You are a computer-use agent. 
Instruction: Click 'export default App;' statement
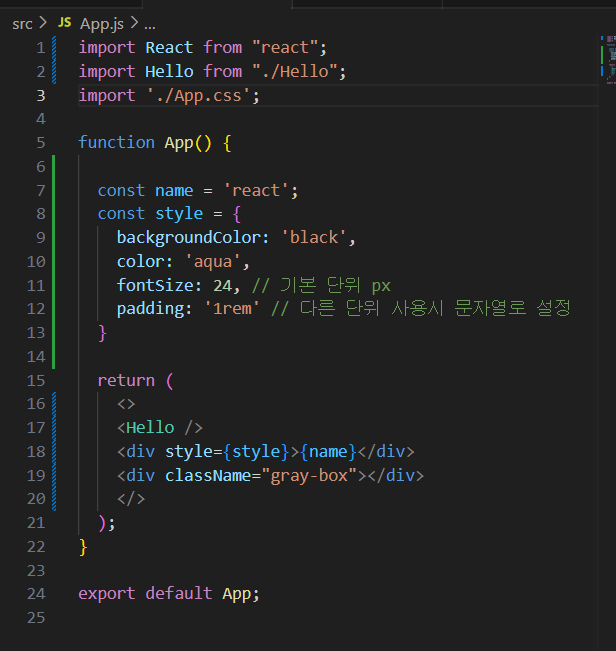click(x=169, y=594)
